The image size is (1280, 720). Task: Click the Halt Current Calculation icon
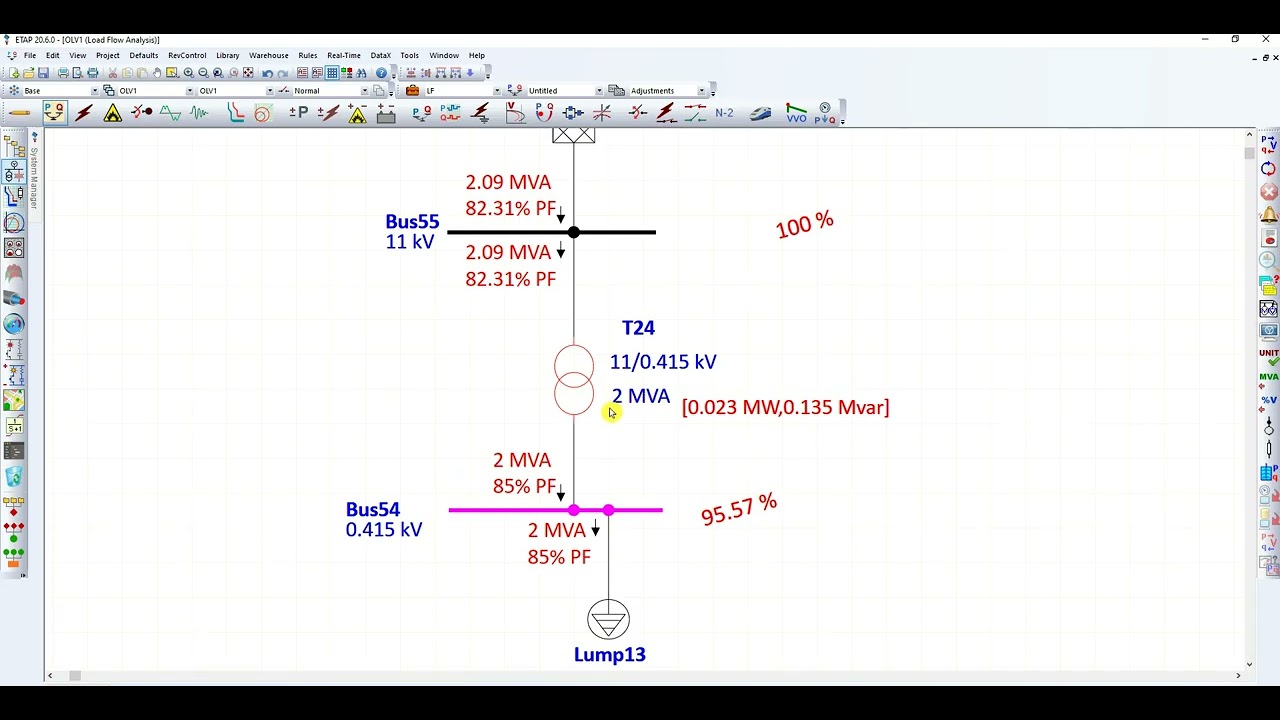point(1269,191)
